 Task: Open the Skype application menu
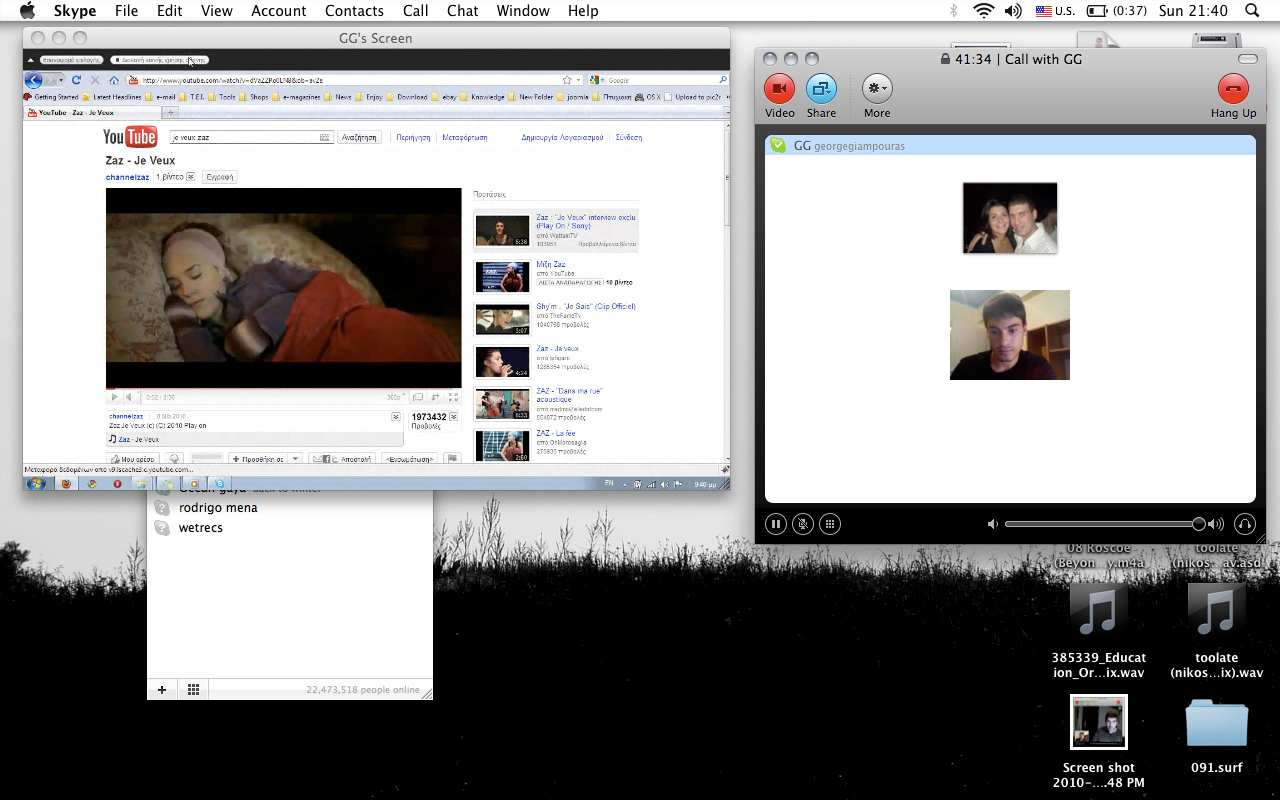pyautogui.click(x=74, y=11)
